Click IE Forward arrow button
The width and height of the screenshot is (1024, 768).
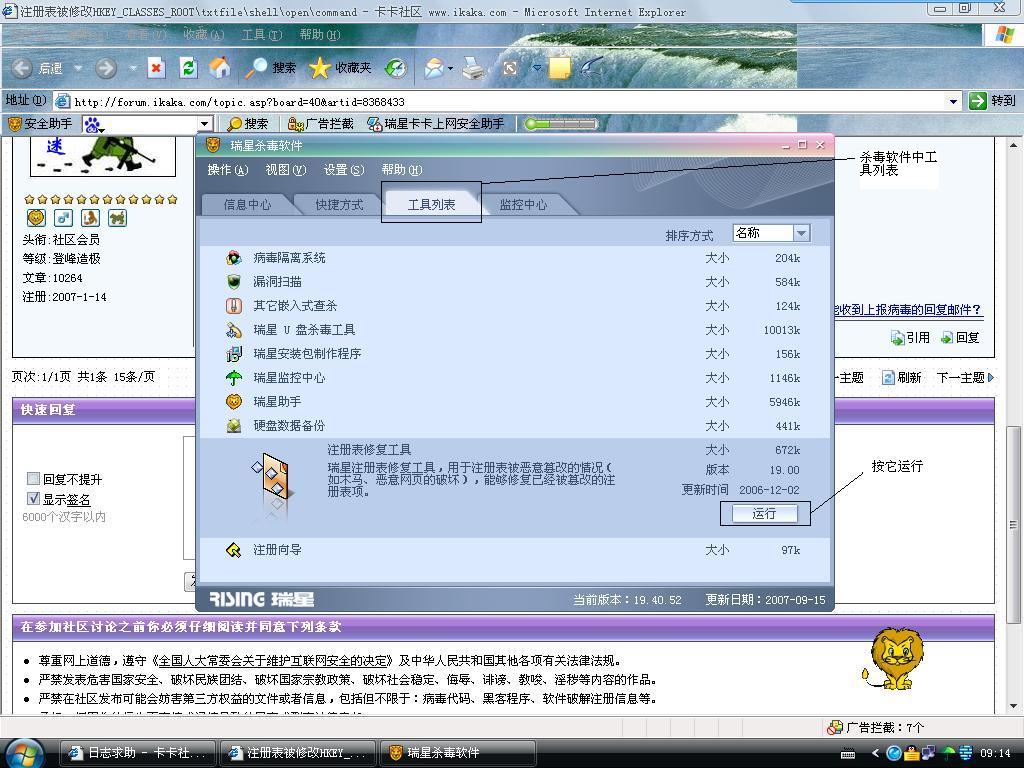pos(106,67)
